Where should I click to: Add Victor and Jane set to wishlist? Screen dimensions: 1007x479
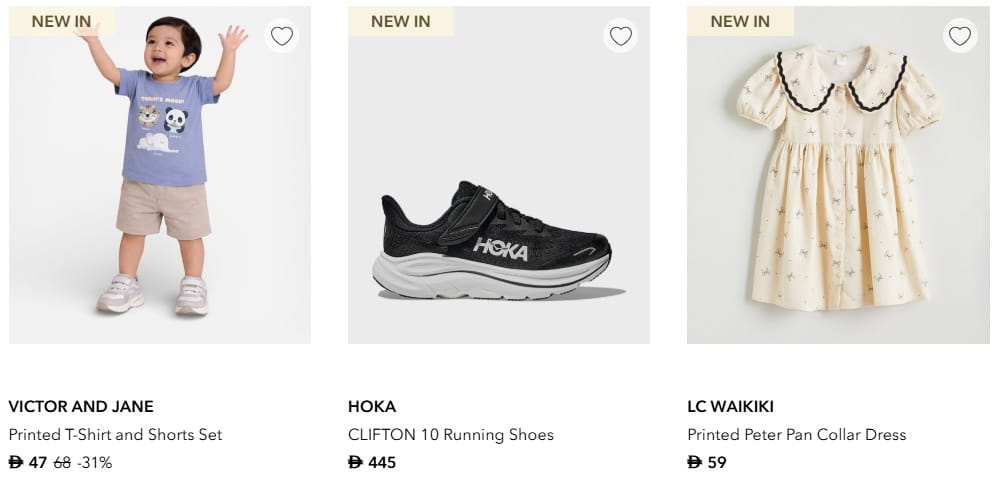point(282,36)
